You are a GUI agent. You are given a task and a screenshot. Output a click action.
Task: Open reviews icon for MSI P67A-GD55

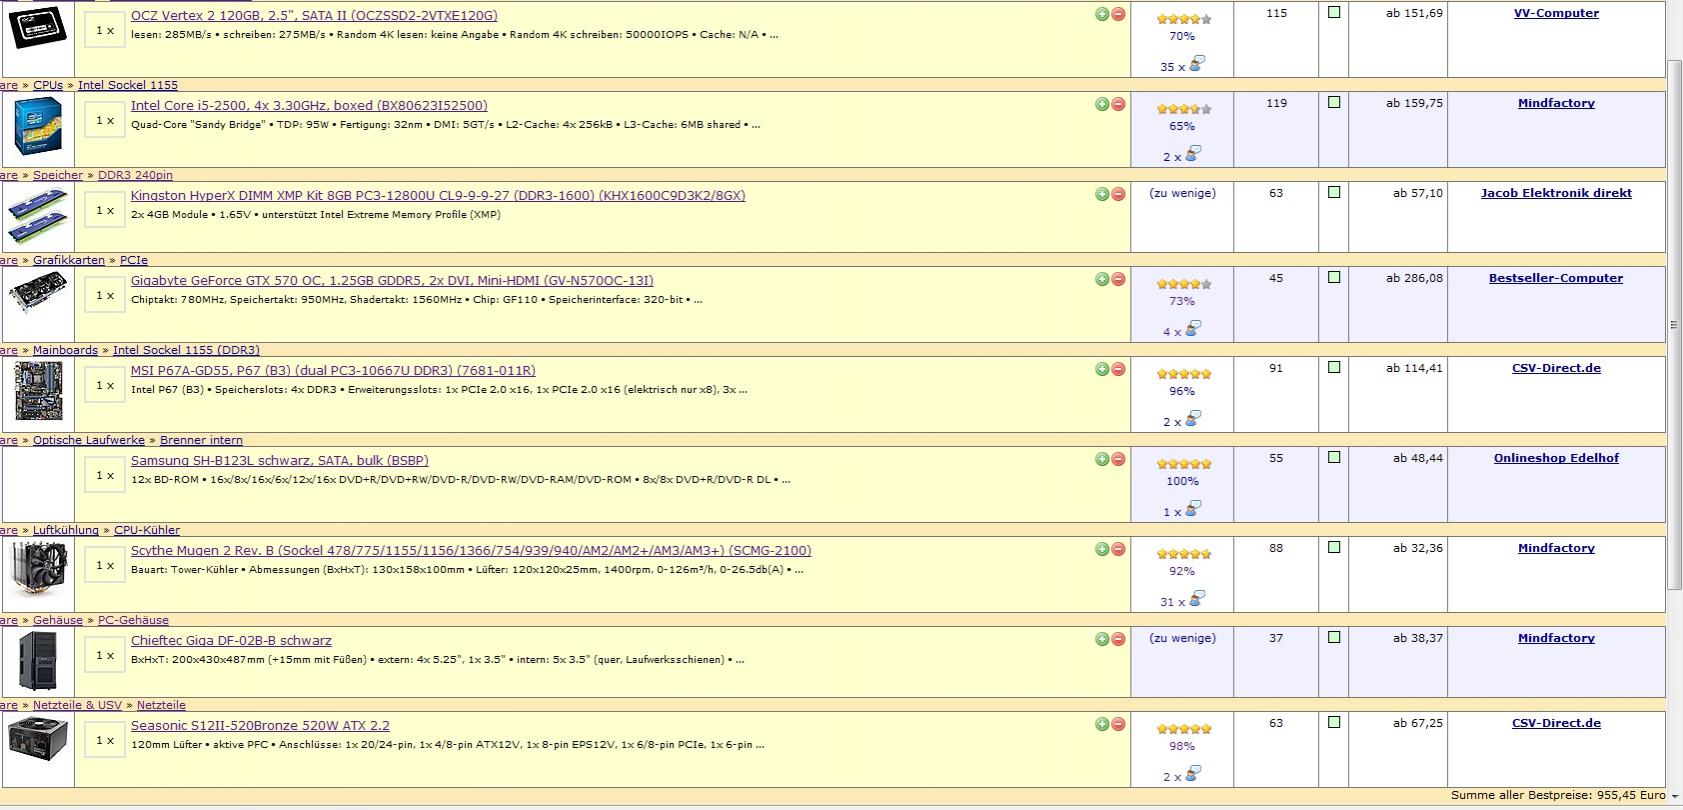click(1193, 419)
